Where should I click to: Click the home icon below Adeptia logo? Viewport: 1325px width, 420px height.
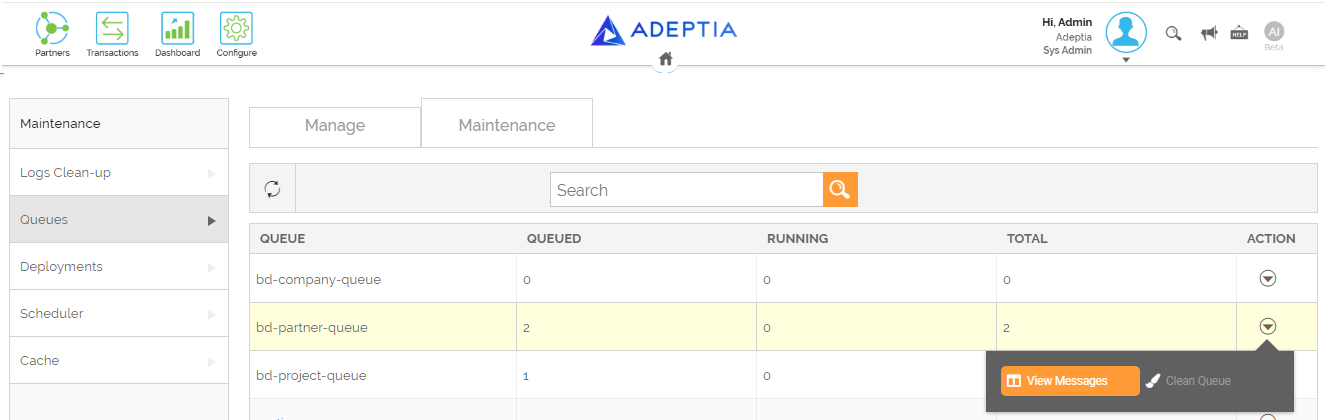(666, 59)
